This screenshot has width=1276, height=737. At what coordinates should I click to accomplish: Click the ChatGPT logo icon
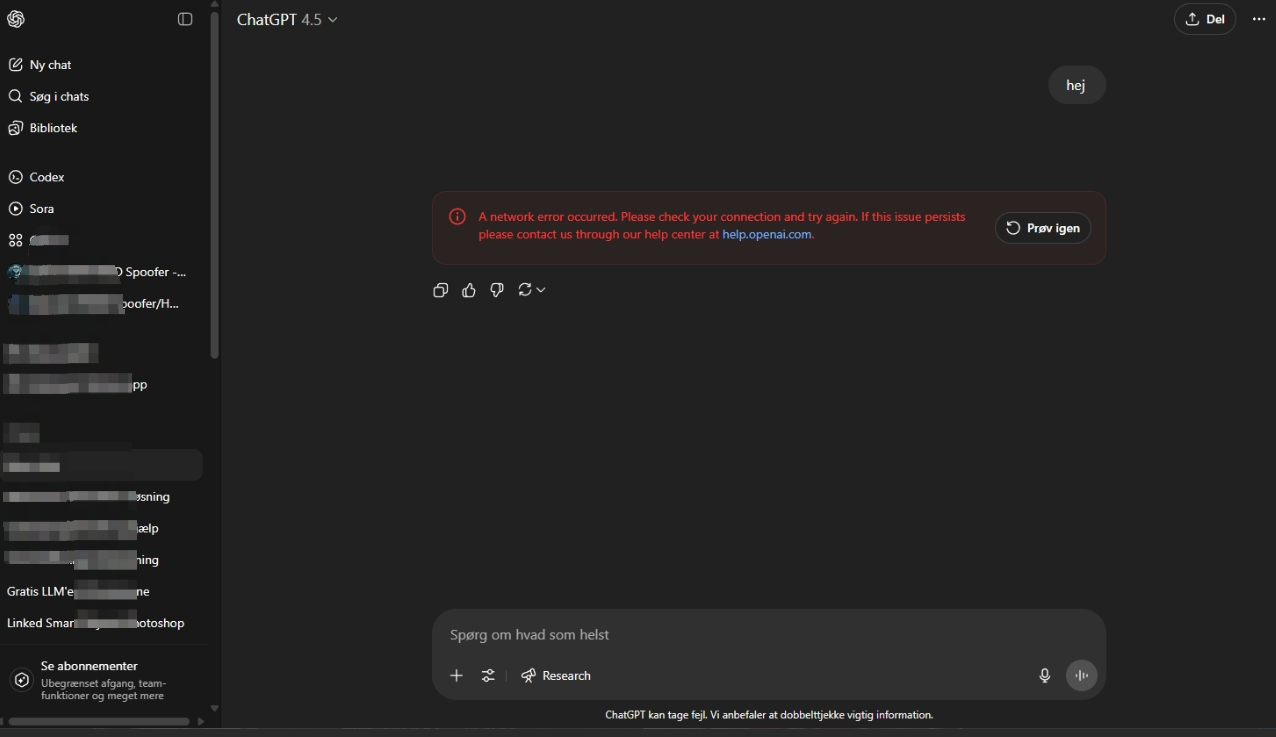(x=16, y=19)
